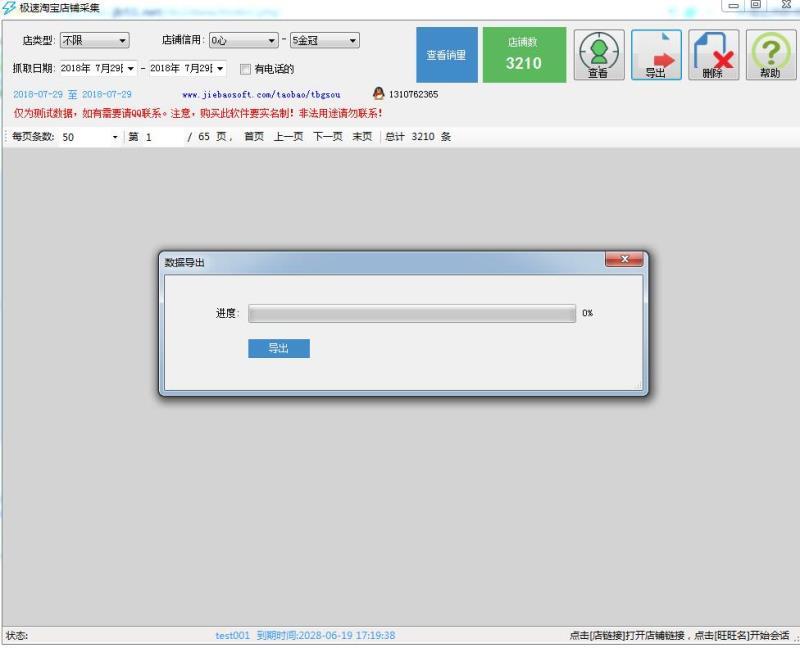This screenshot has width=800, height=648.
Task: Click the 查看 user icon button
Action: pyautogui.click(x=599, y=55)
